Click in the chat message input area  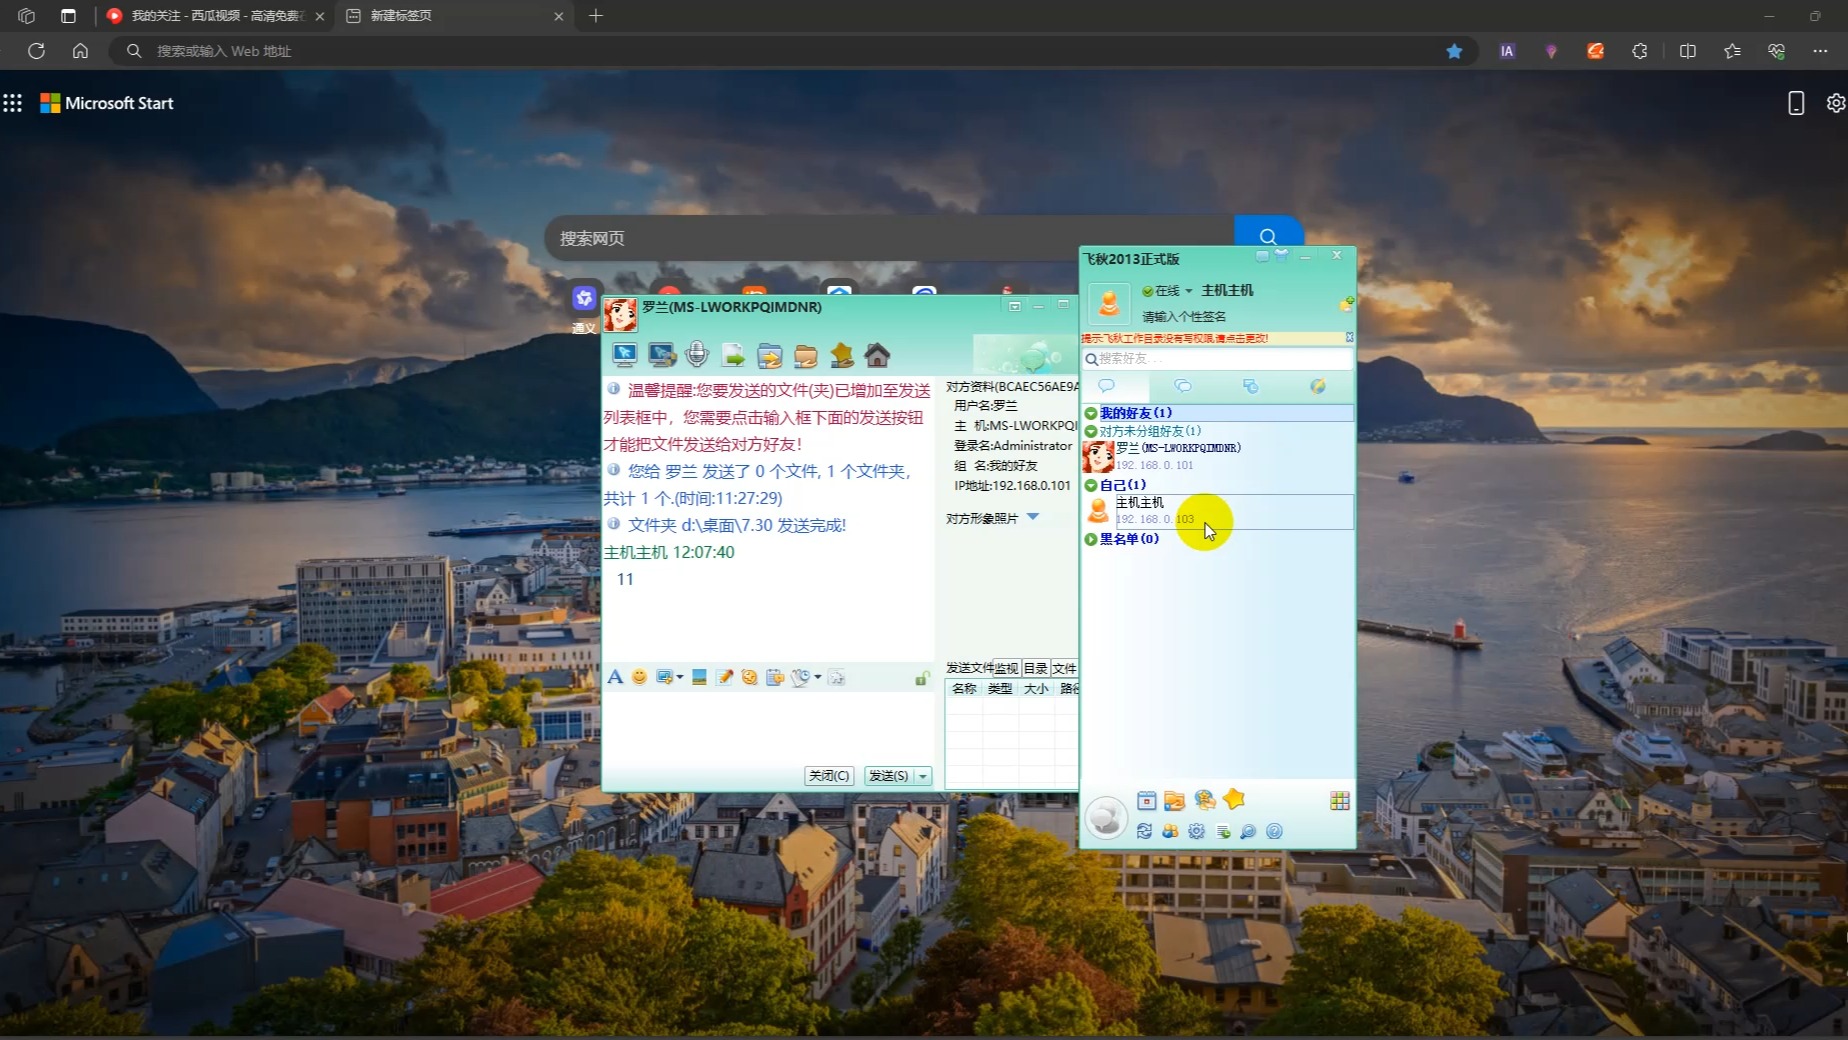point(768,727)
